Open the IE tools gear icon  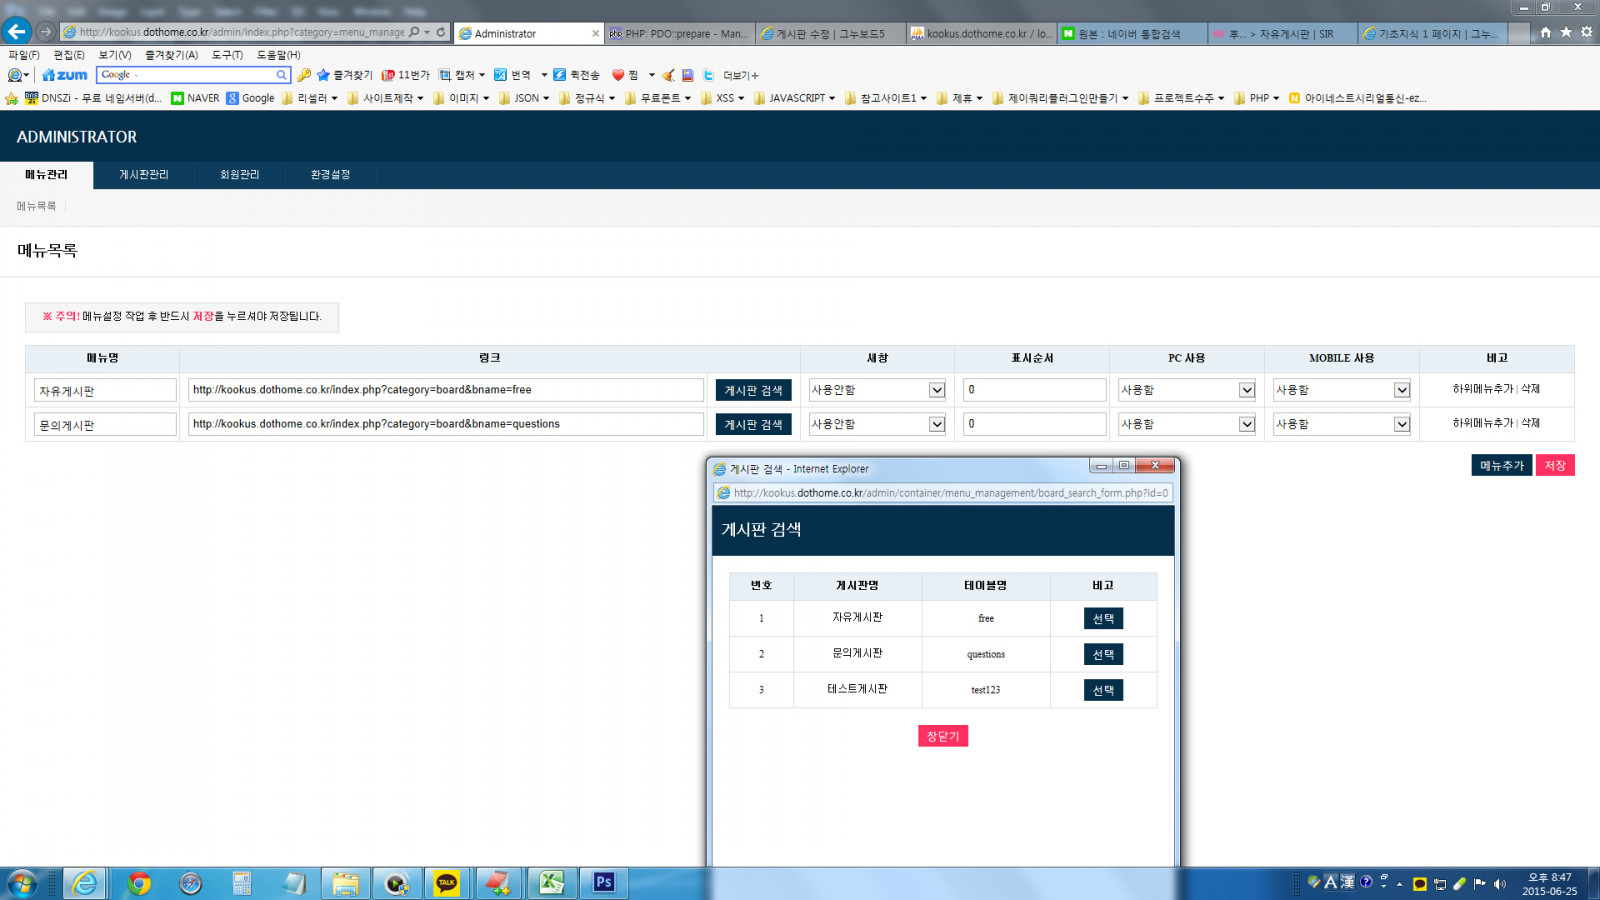click(x=1586, y=32)
